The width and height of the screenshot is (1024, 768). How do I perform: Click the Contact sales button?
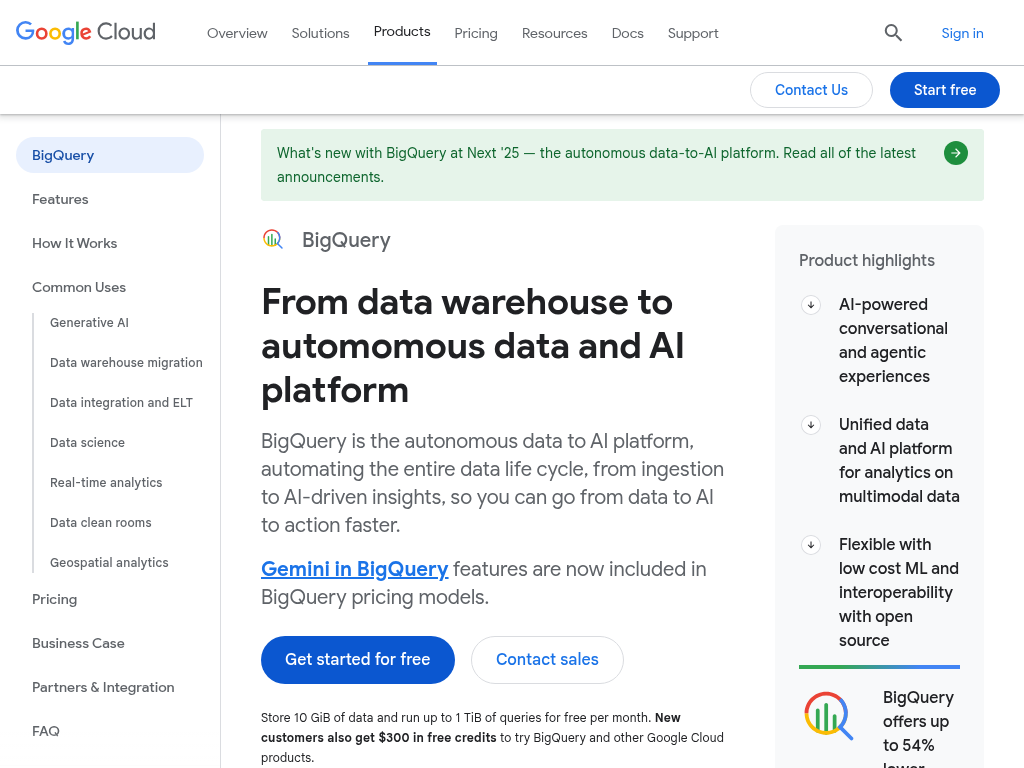(547, 660)
